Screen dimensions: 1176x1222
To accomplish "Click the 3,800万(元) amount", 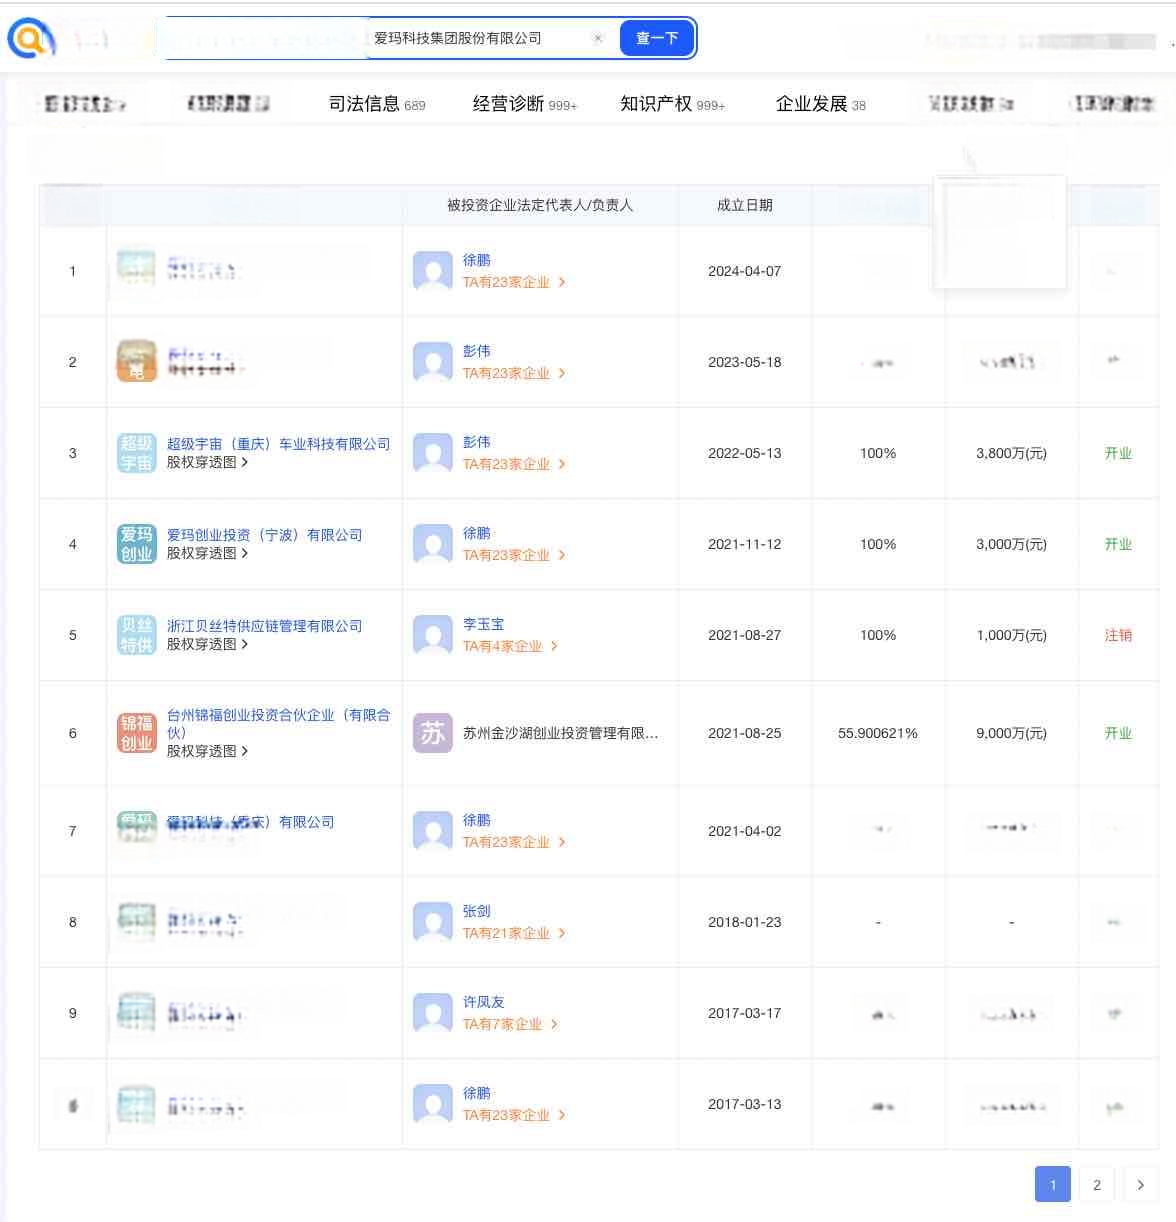I will [1011, 453].
